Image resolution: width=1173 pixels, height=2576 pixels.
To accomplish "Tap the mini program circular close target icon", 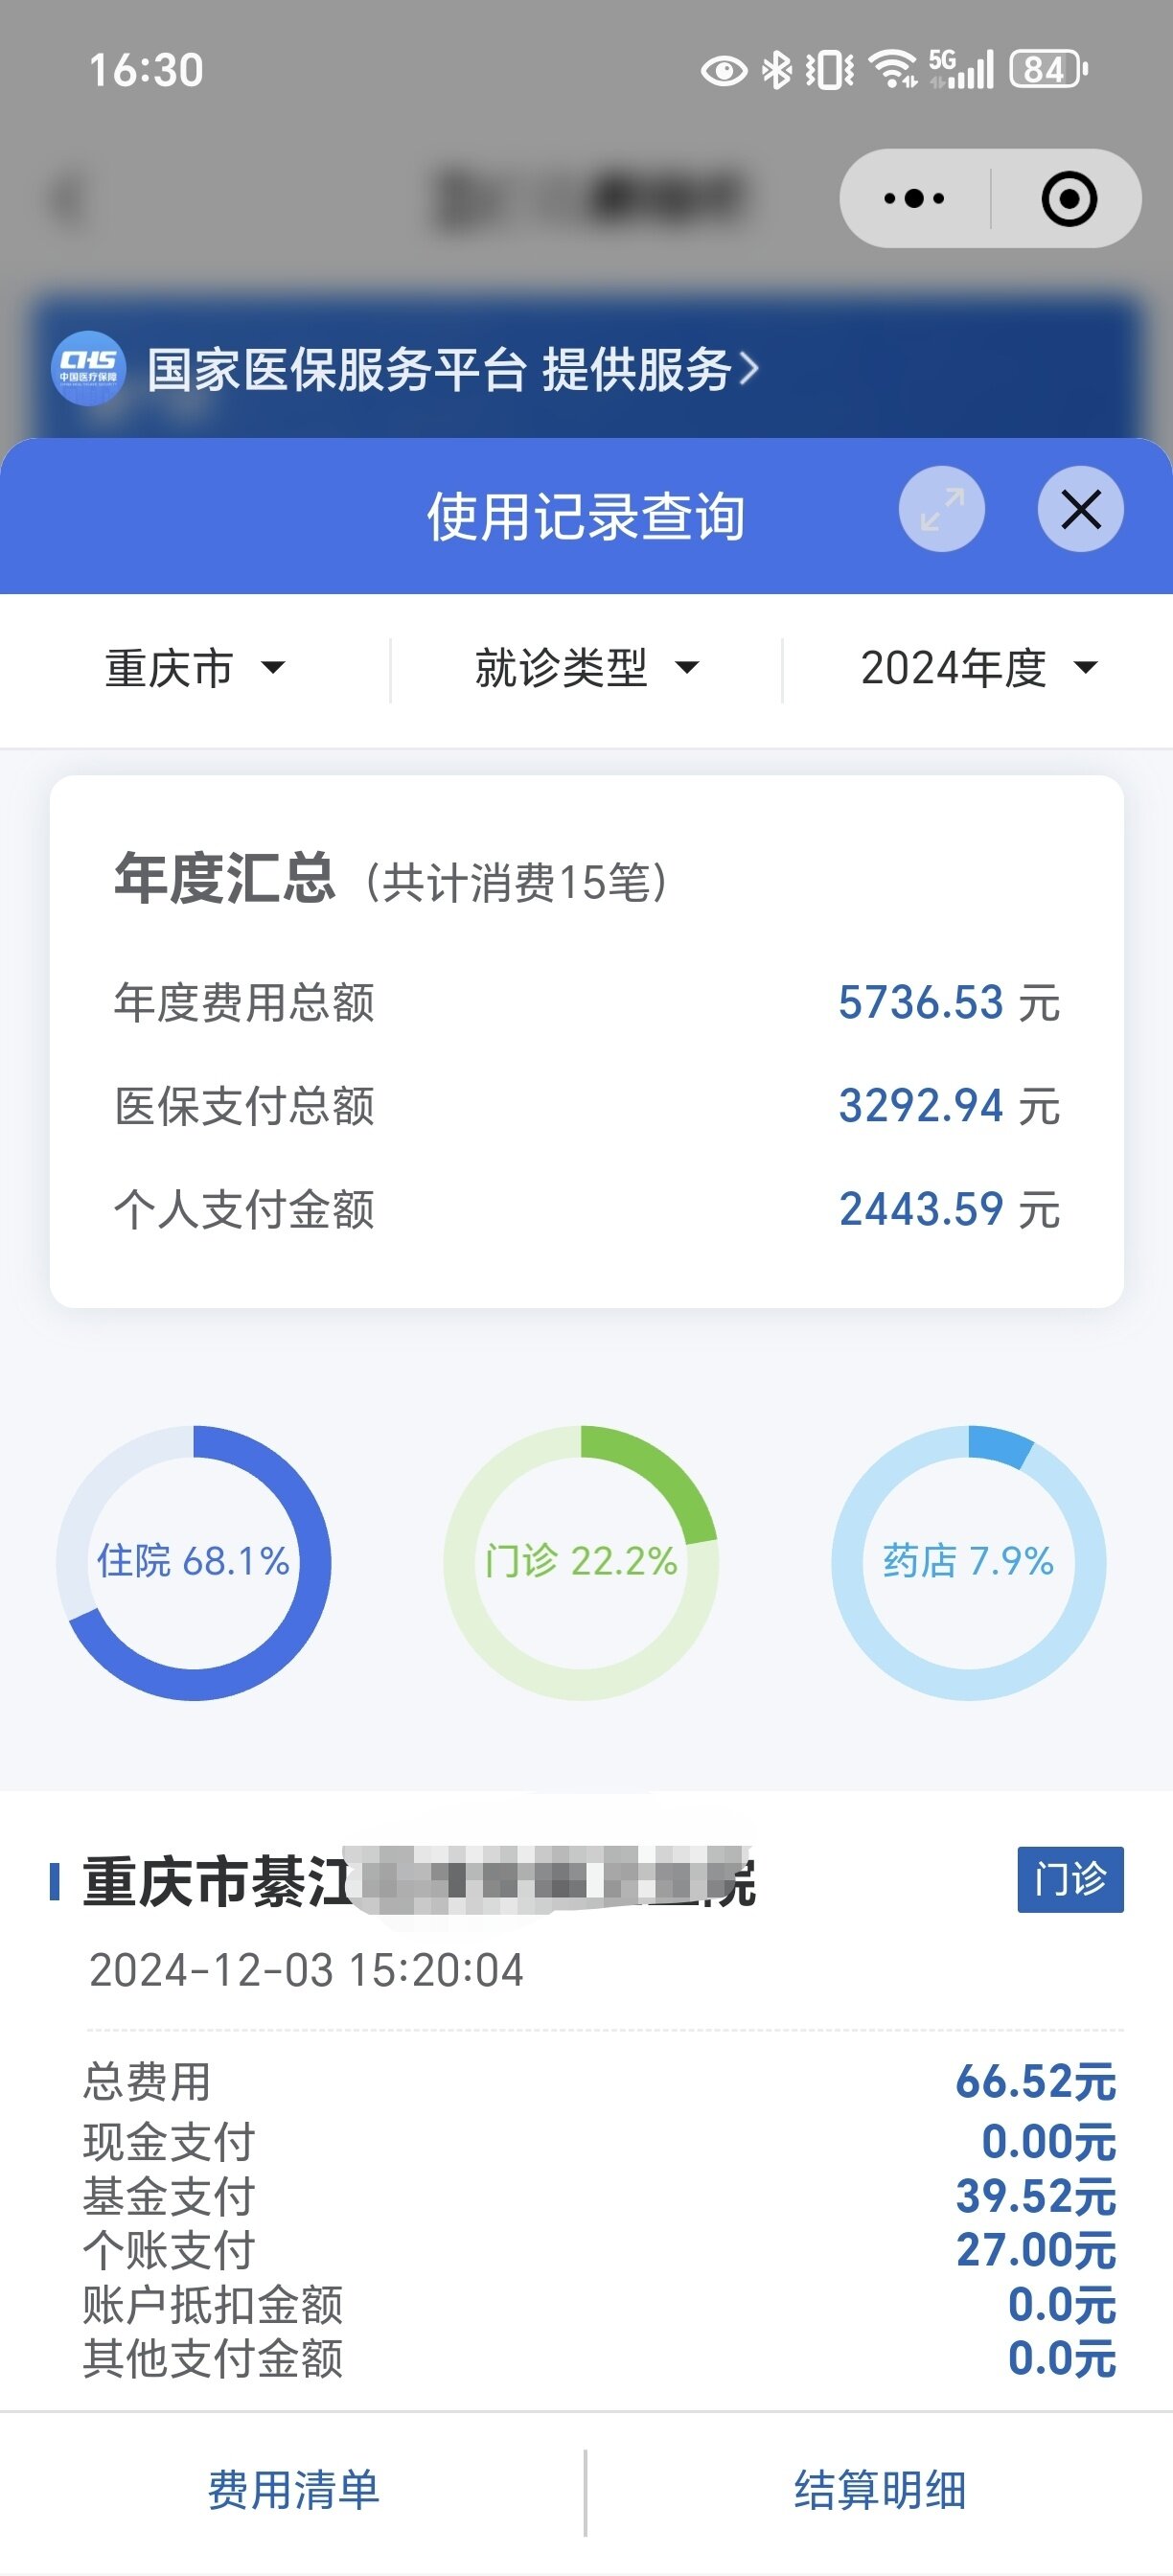I will point(1068,198).
